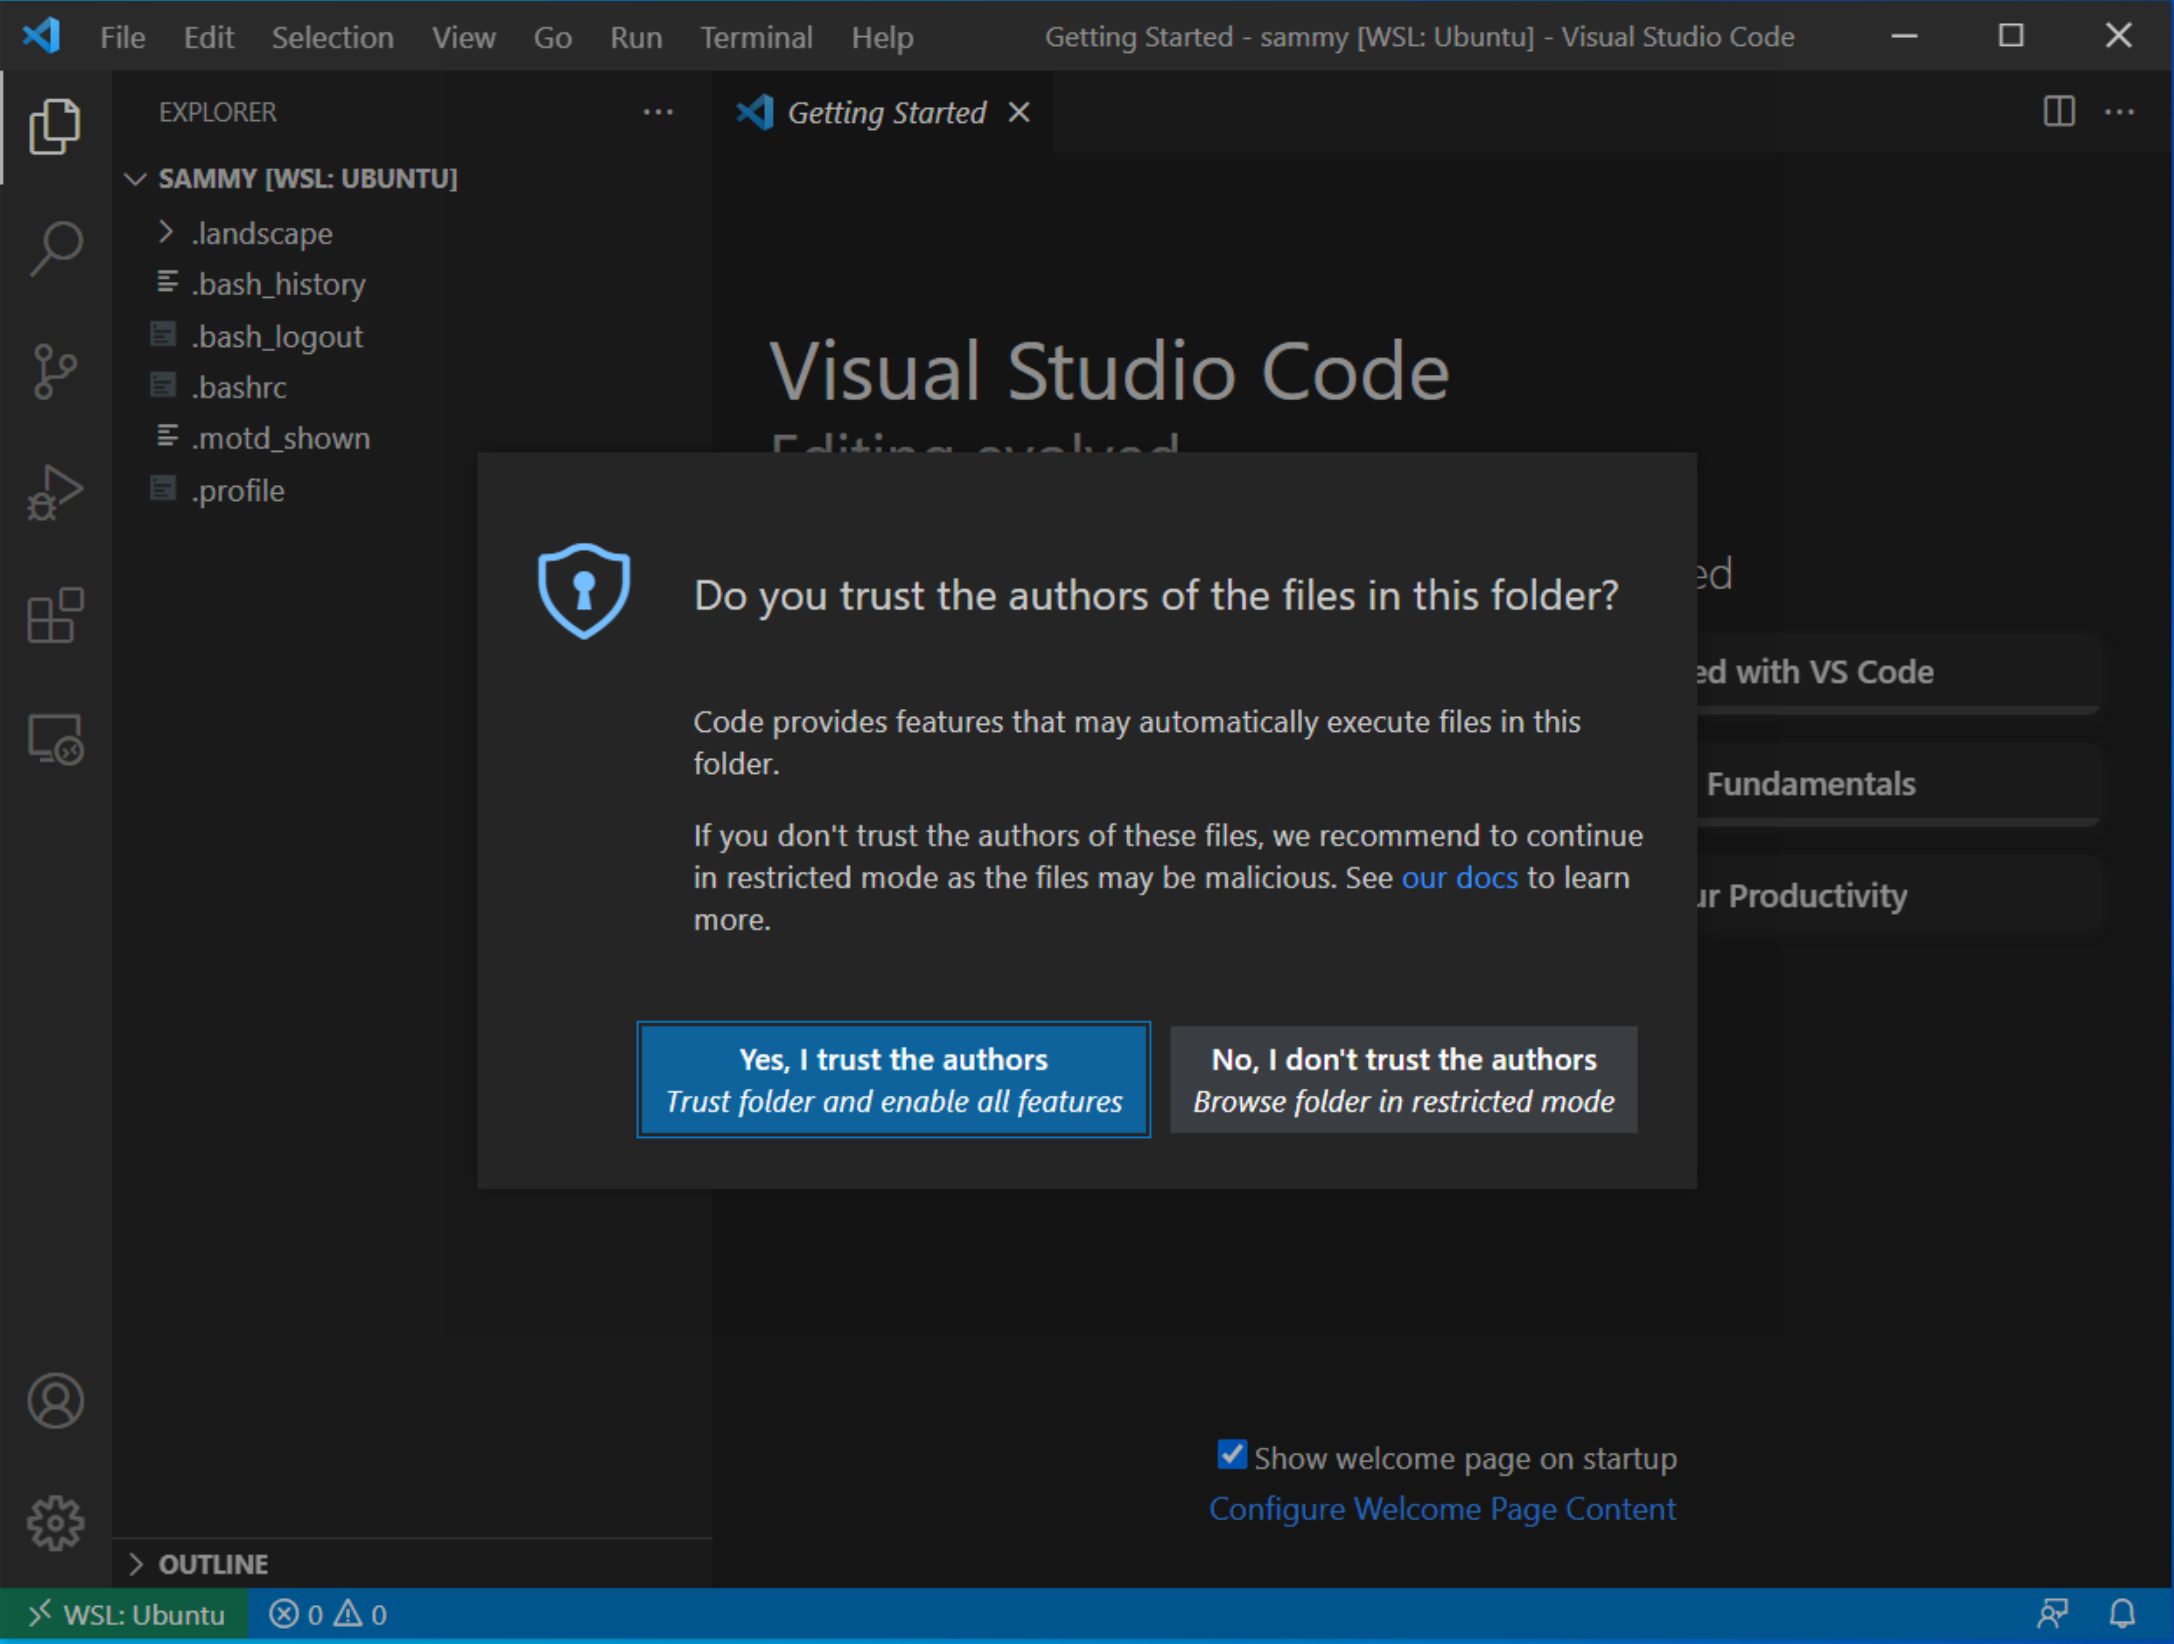Viewport: 2174px width, 1644px height.
Task: Expand the OUTLINE panel
Action: [212, 1563]
